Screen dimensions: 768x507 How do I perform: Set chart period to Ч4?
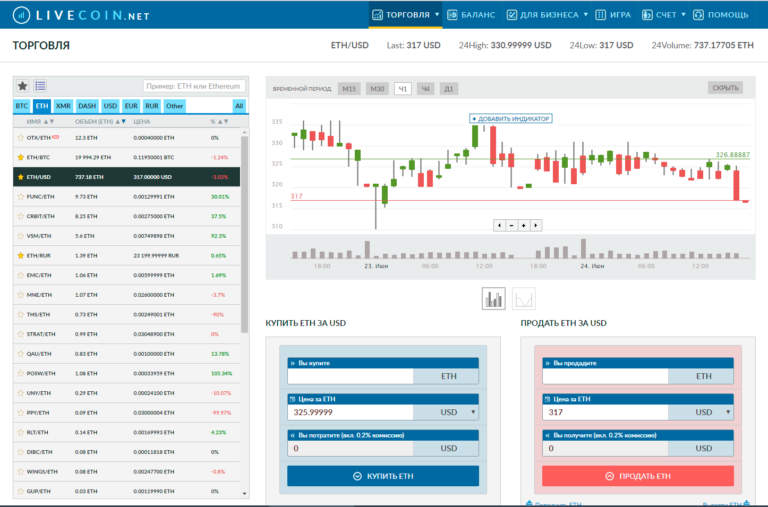coord(426,89)
